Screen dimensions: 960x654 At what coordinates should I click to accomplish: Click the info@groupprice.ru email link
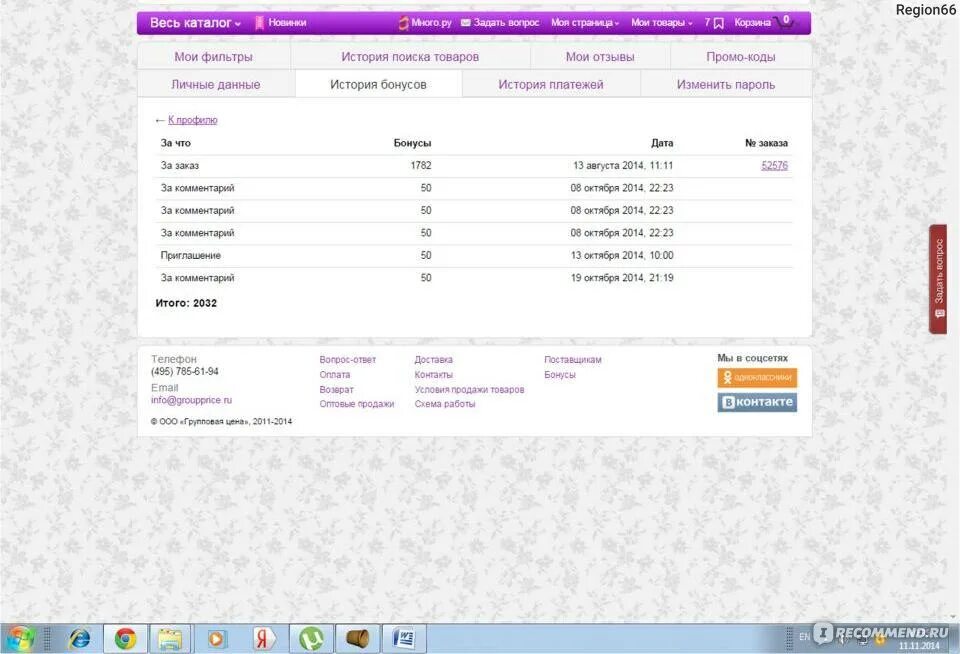pyautogui.click(x=192, y=400)
